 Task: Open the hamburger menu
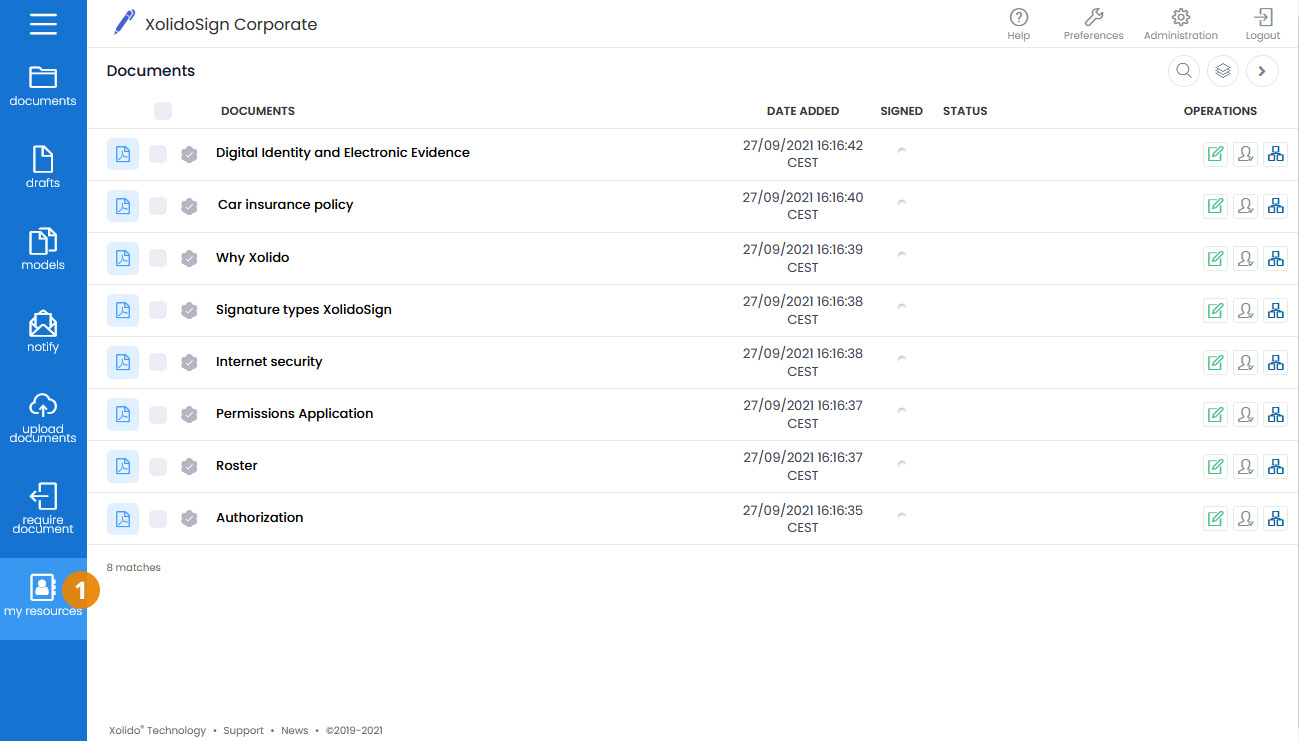pyautogui.click(x=43, y=24)
